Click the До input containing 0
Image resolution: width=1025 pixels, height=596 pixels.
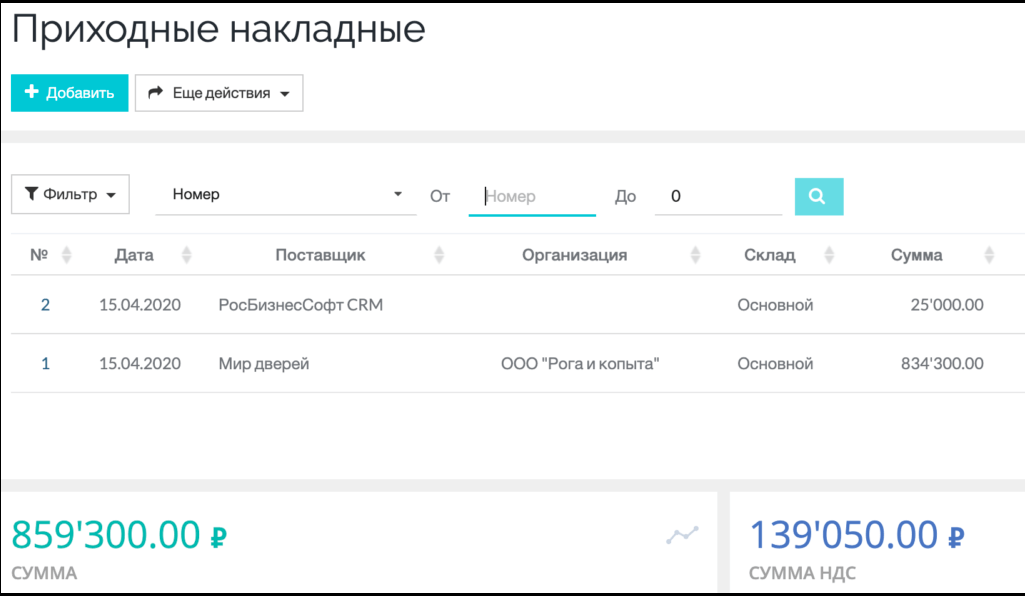tap(717, 195)
